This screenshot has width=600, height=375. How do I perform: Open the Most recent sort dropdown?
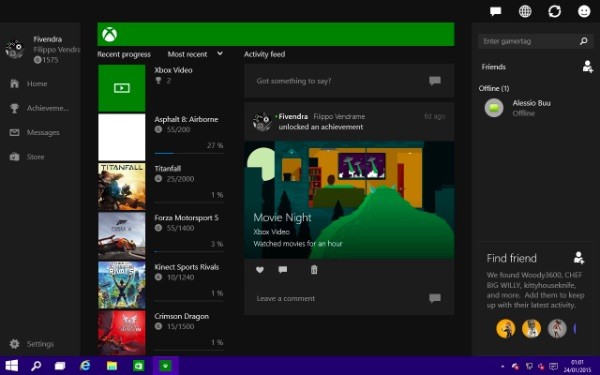(195, 54)
